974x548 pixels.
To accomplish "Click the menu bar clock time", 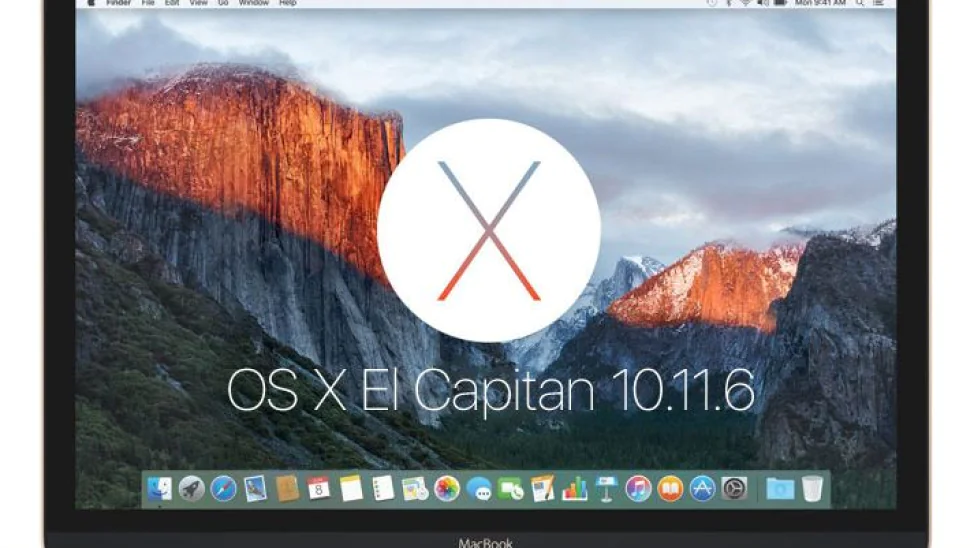I will (x=820, y=2).
